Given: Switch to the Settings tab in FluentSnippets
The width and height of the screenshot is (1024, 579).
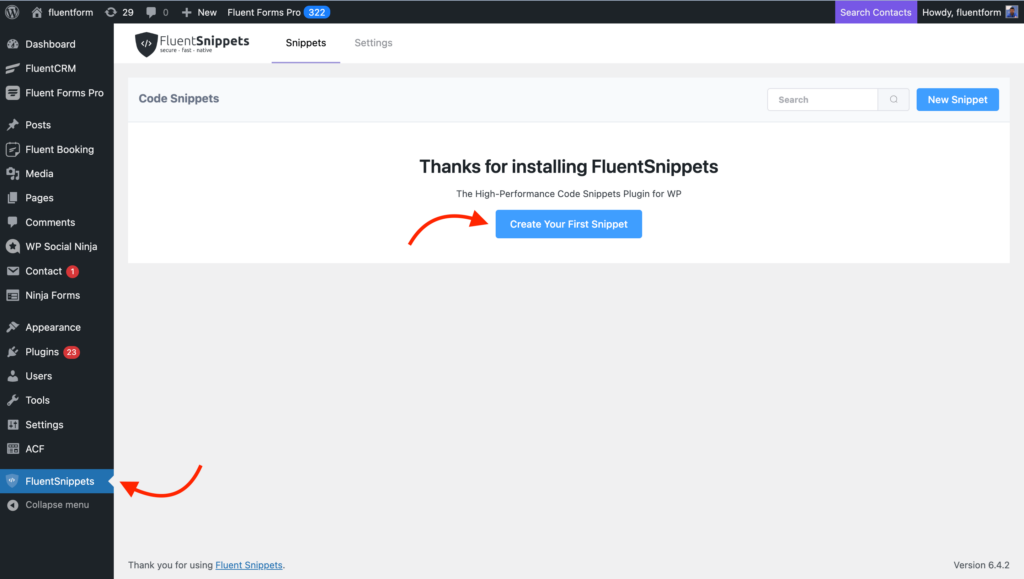Looking at the screenshot, I should [373, 43].
